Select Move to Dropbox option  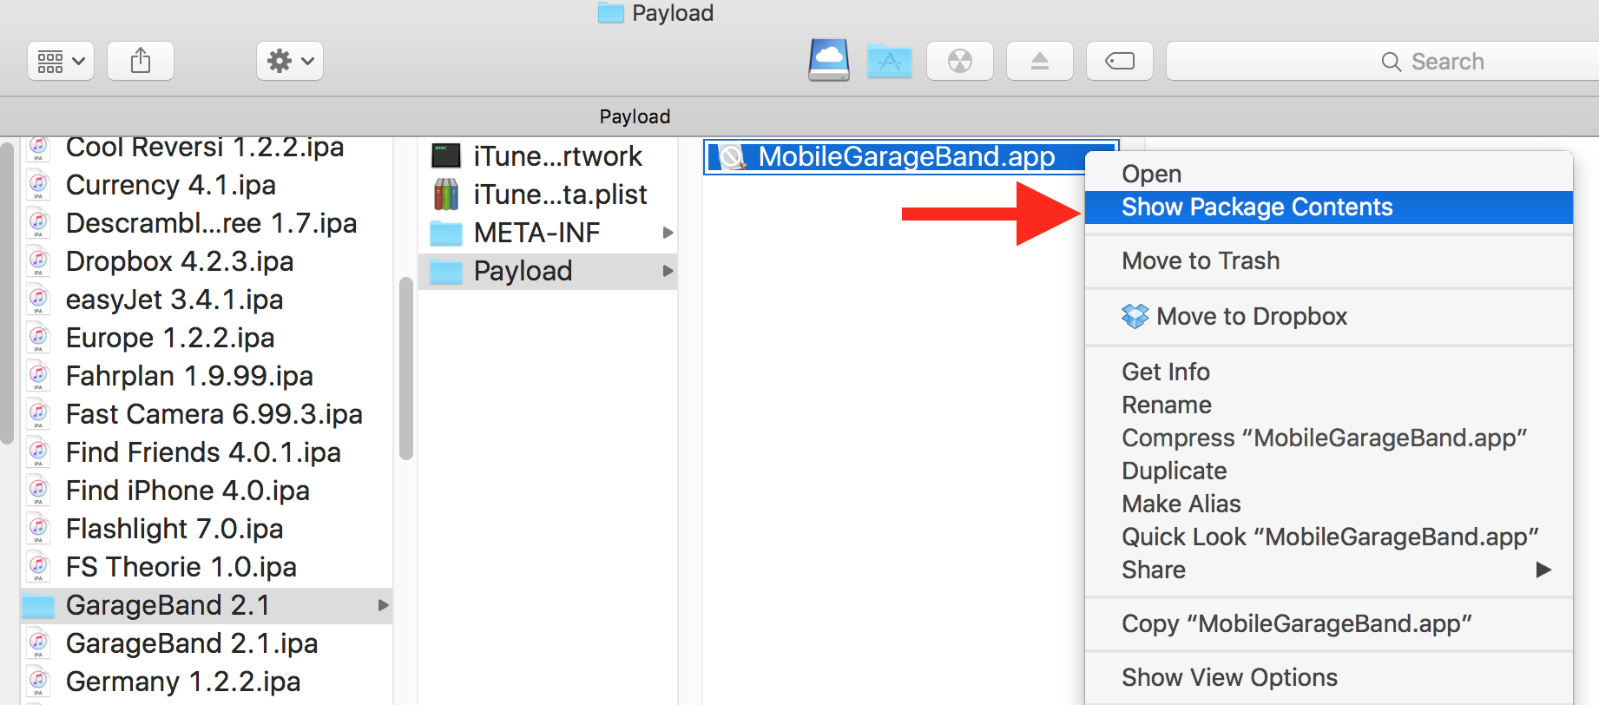(1329, 316)
